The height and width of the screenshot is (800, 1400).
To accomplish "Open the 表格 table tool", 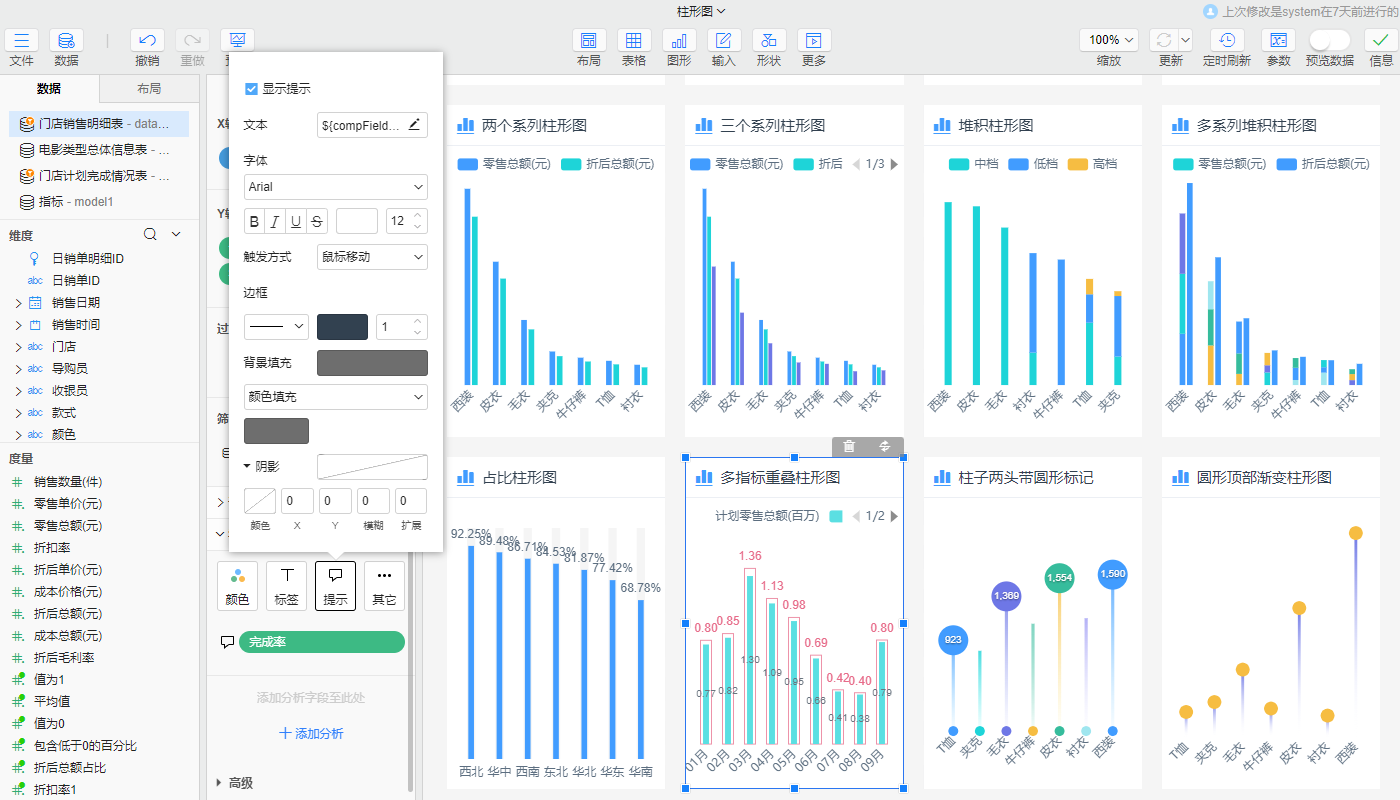I will (633, 41).
